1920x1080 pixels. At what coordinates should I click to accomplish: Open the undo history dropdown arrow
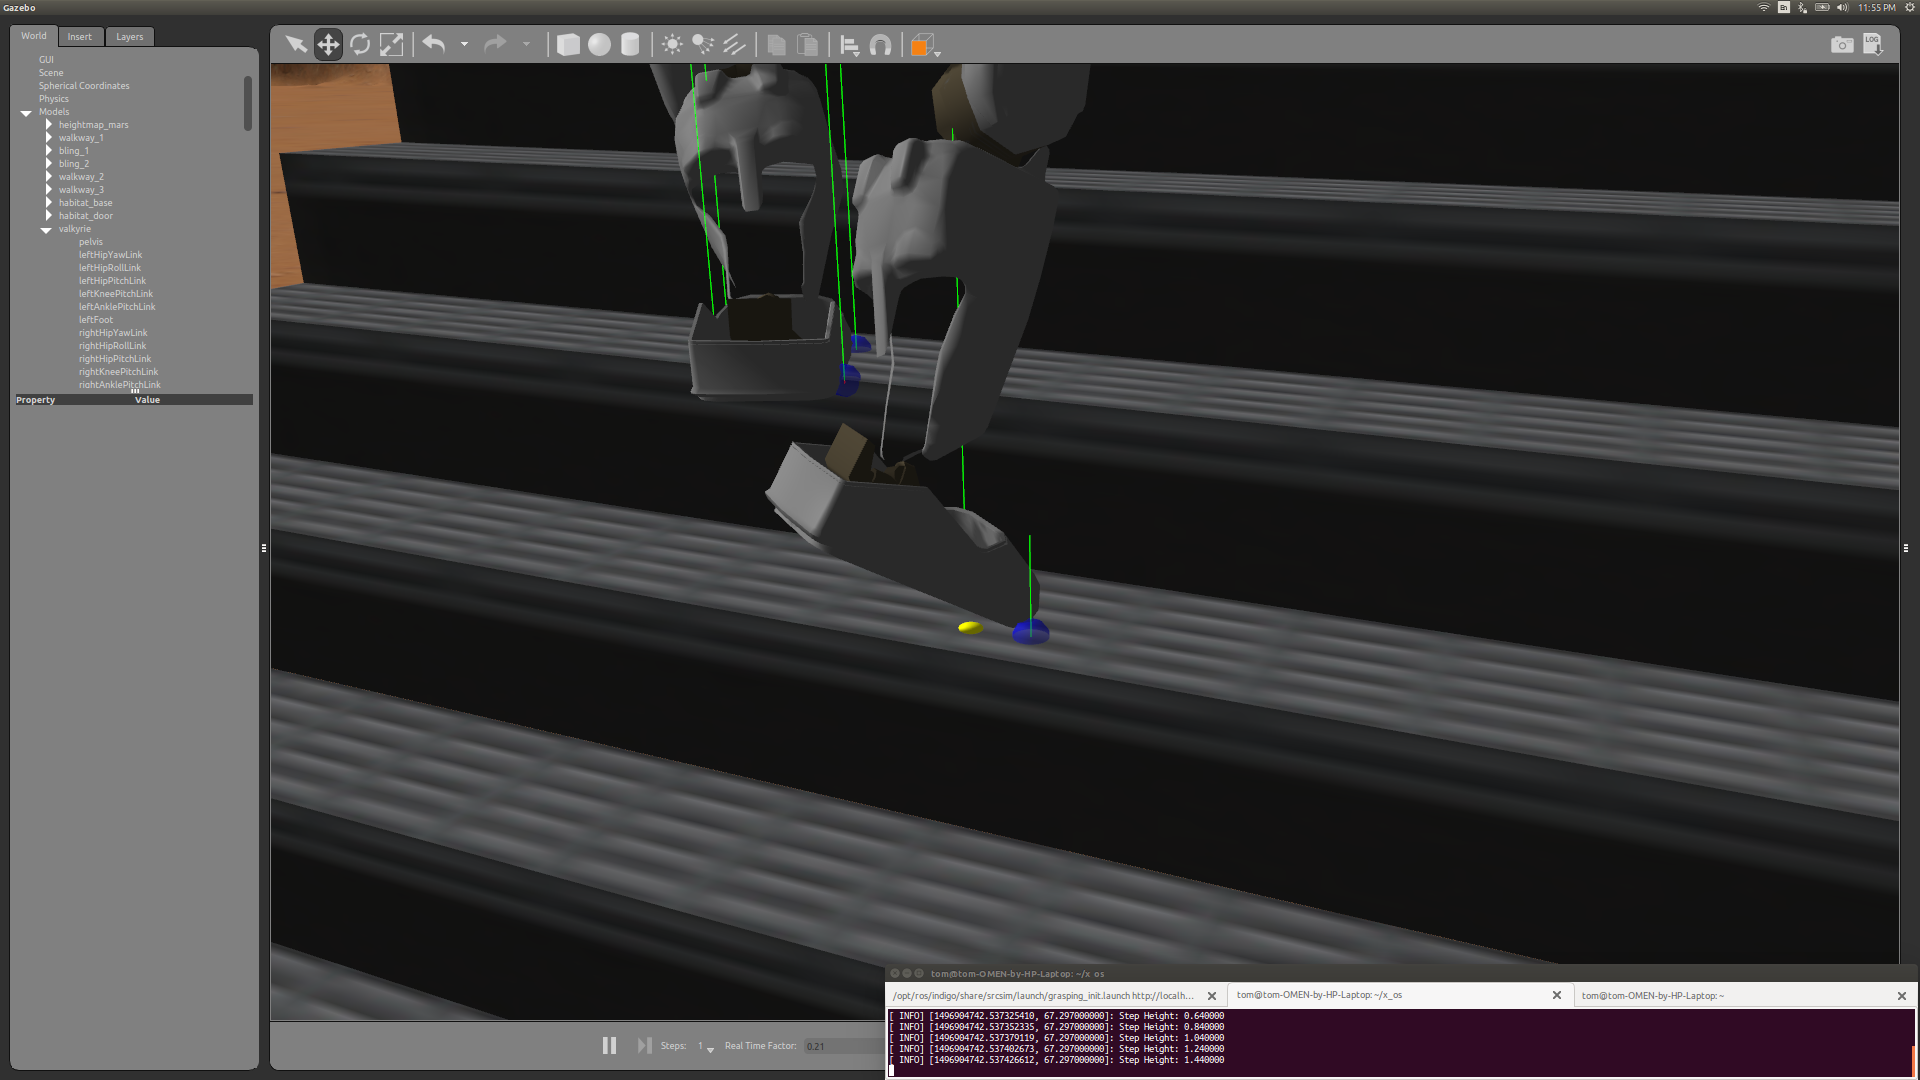(464, 44)
